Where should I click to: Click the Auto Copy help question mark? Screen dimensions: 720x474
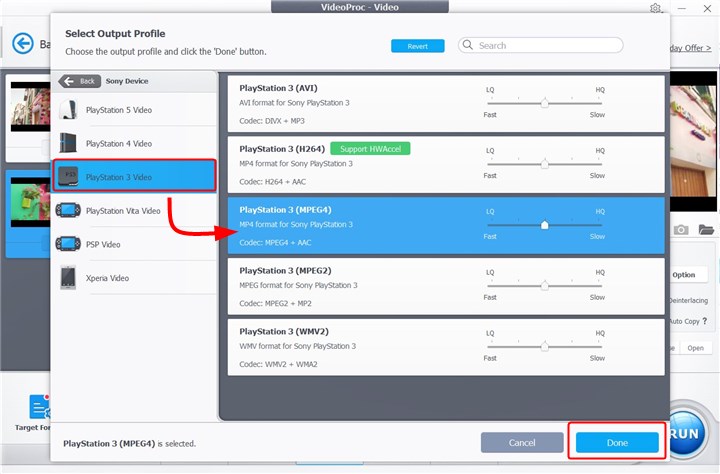point(705,321)
